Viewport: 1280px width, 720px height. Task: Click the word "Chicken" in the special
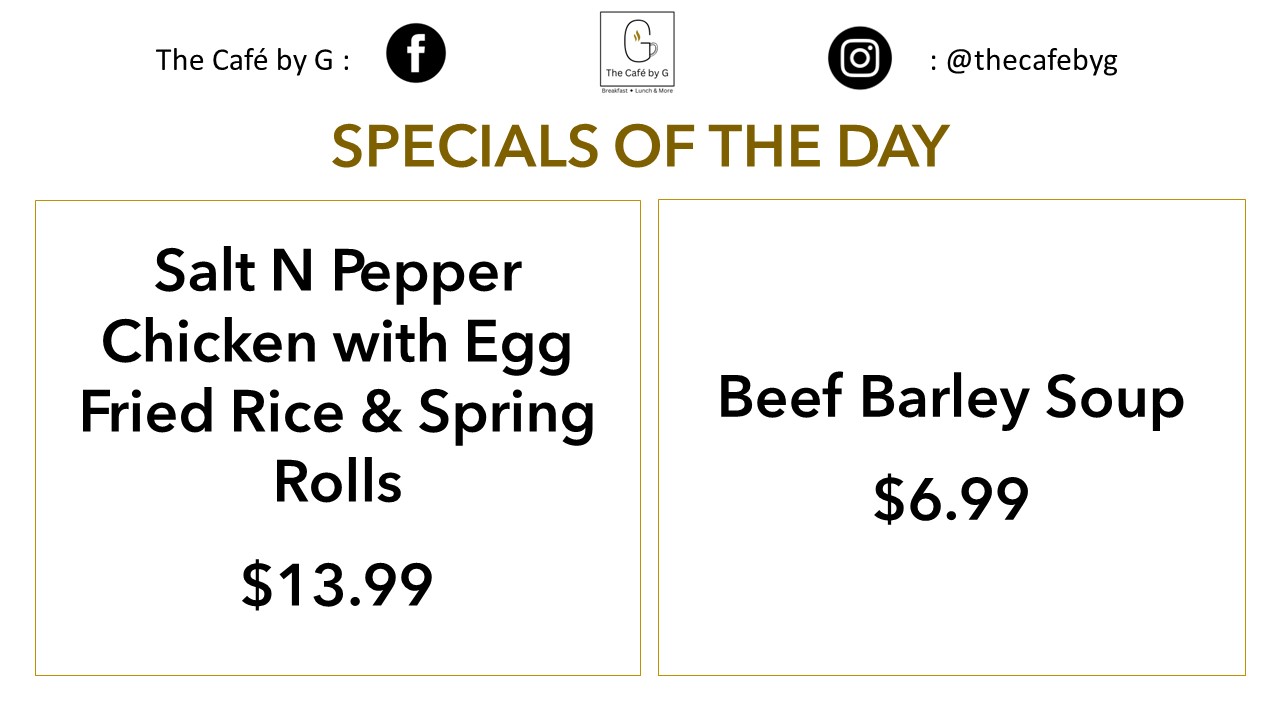click(209, 341)
